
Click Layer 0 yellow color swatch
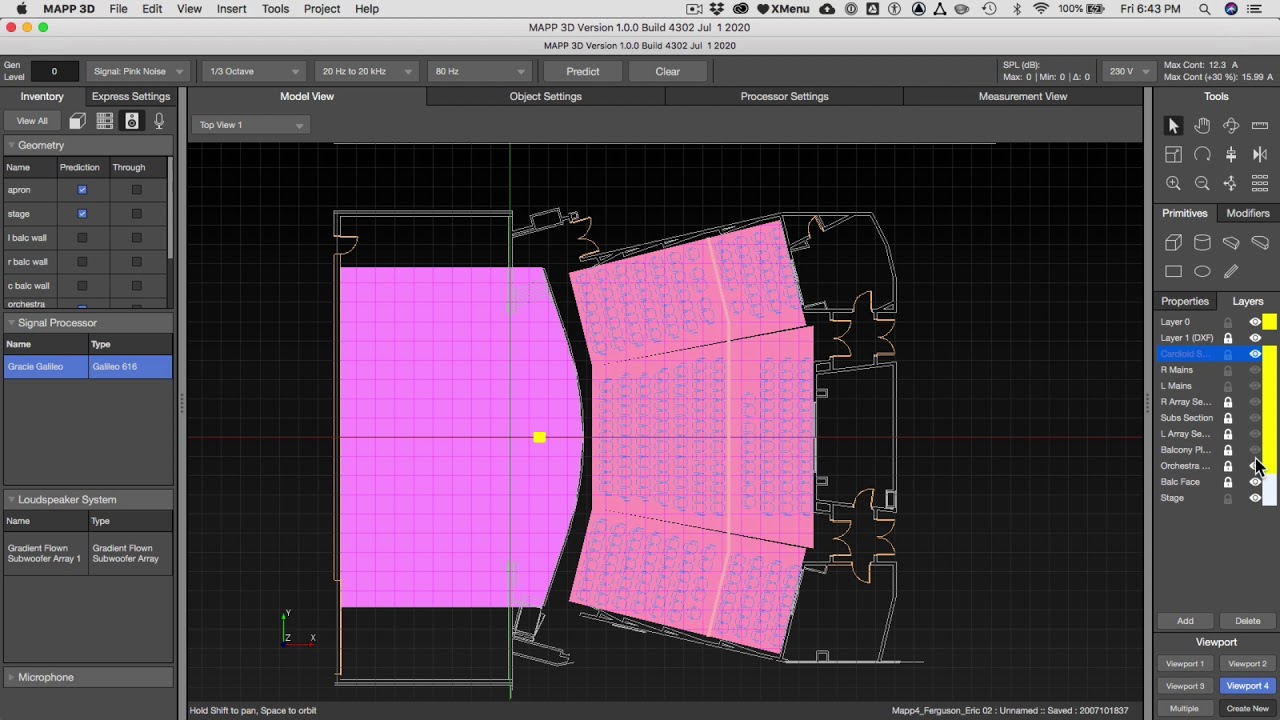click(1269, 322)
